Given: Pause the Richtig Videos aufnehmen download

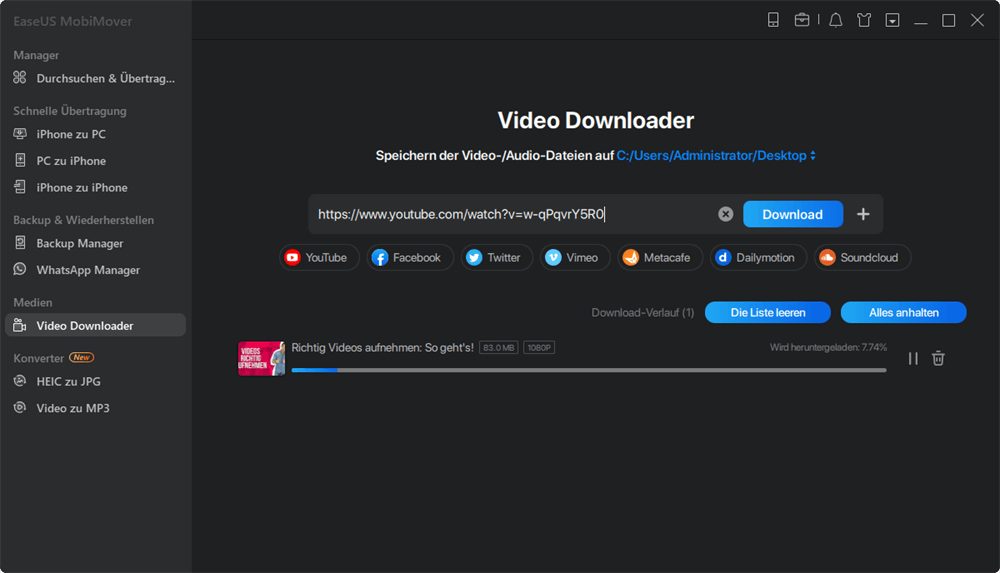Looking at the screenshot, I should pyautogui.click(x=913, y=359).
